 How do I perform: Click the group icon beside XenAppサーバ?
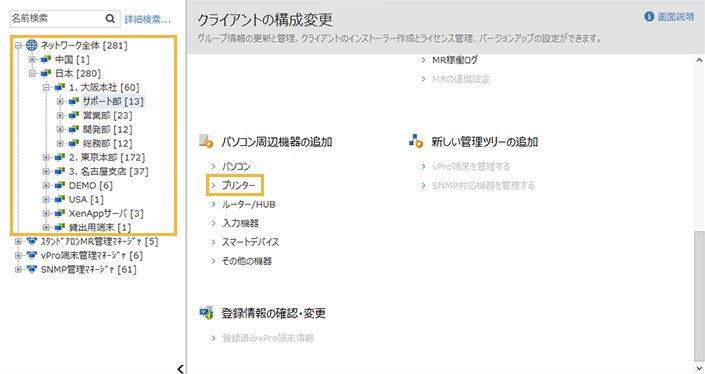60,213
